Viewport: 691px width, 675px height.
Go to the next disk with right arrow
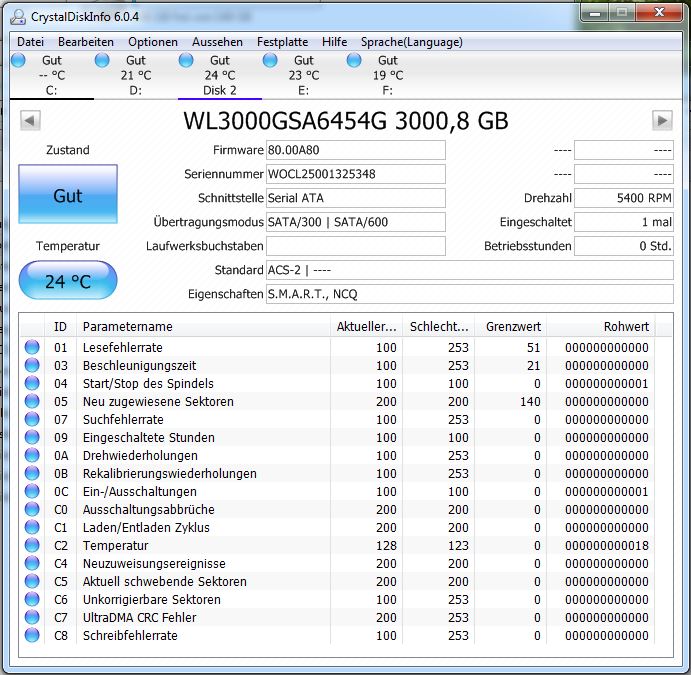click(662, 120)
